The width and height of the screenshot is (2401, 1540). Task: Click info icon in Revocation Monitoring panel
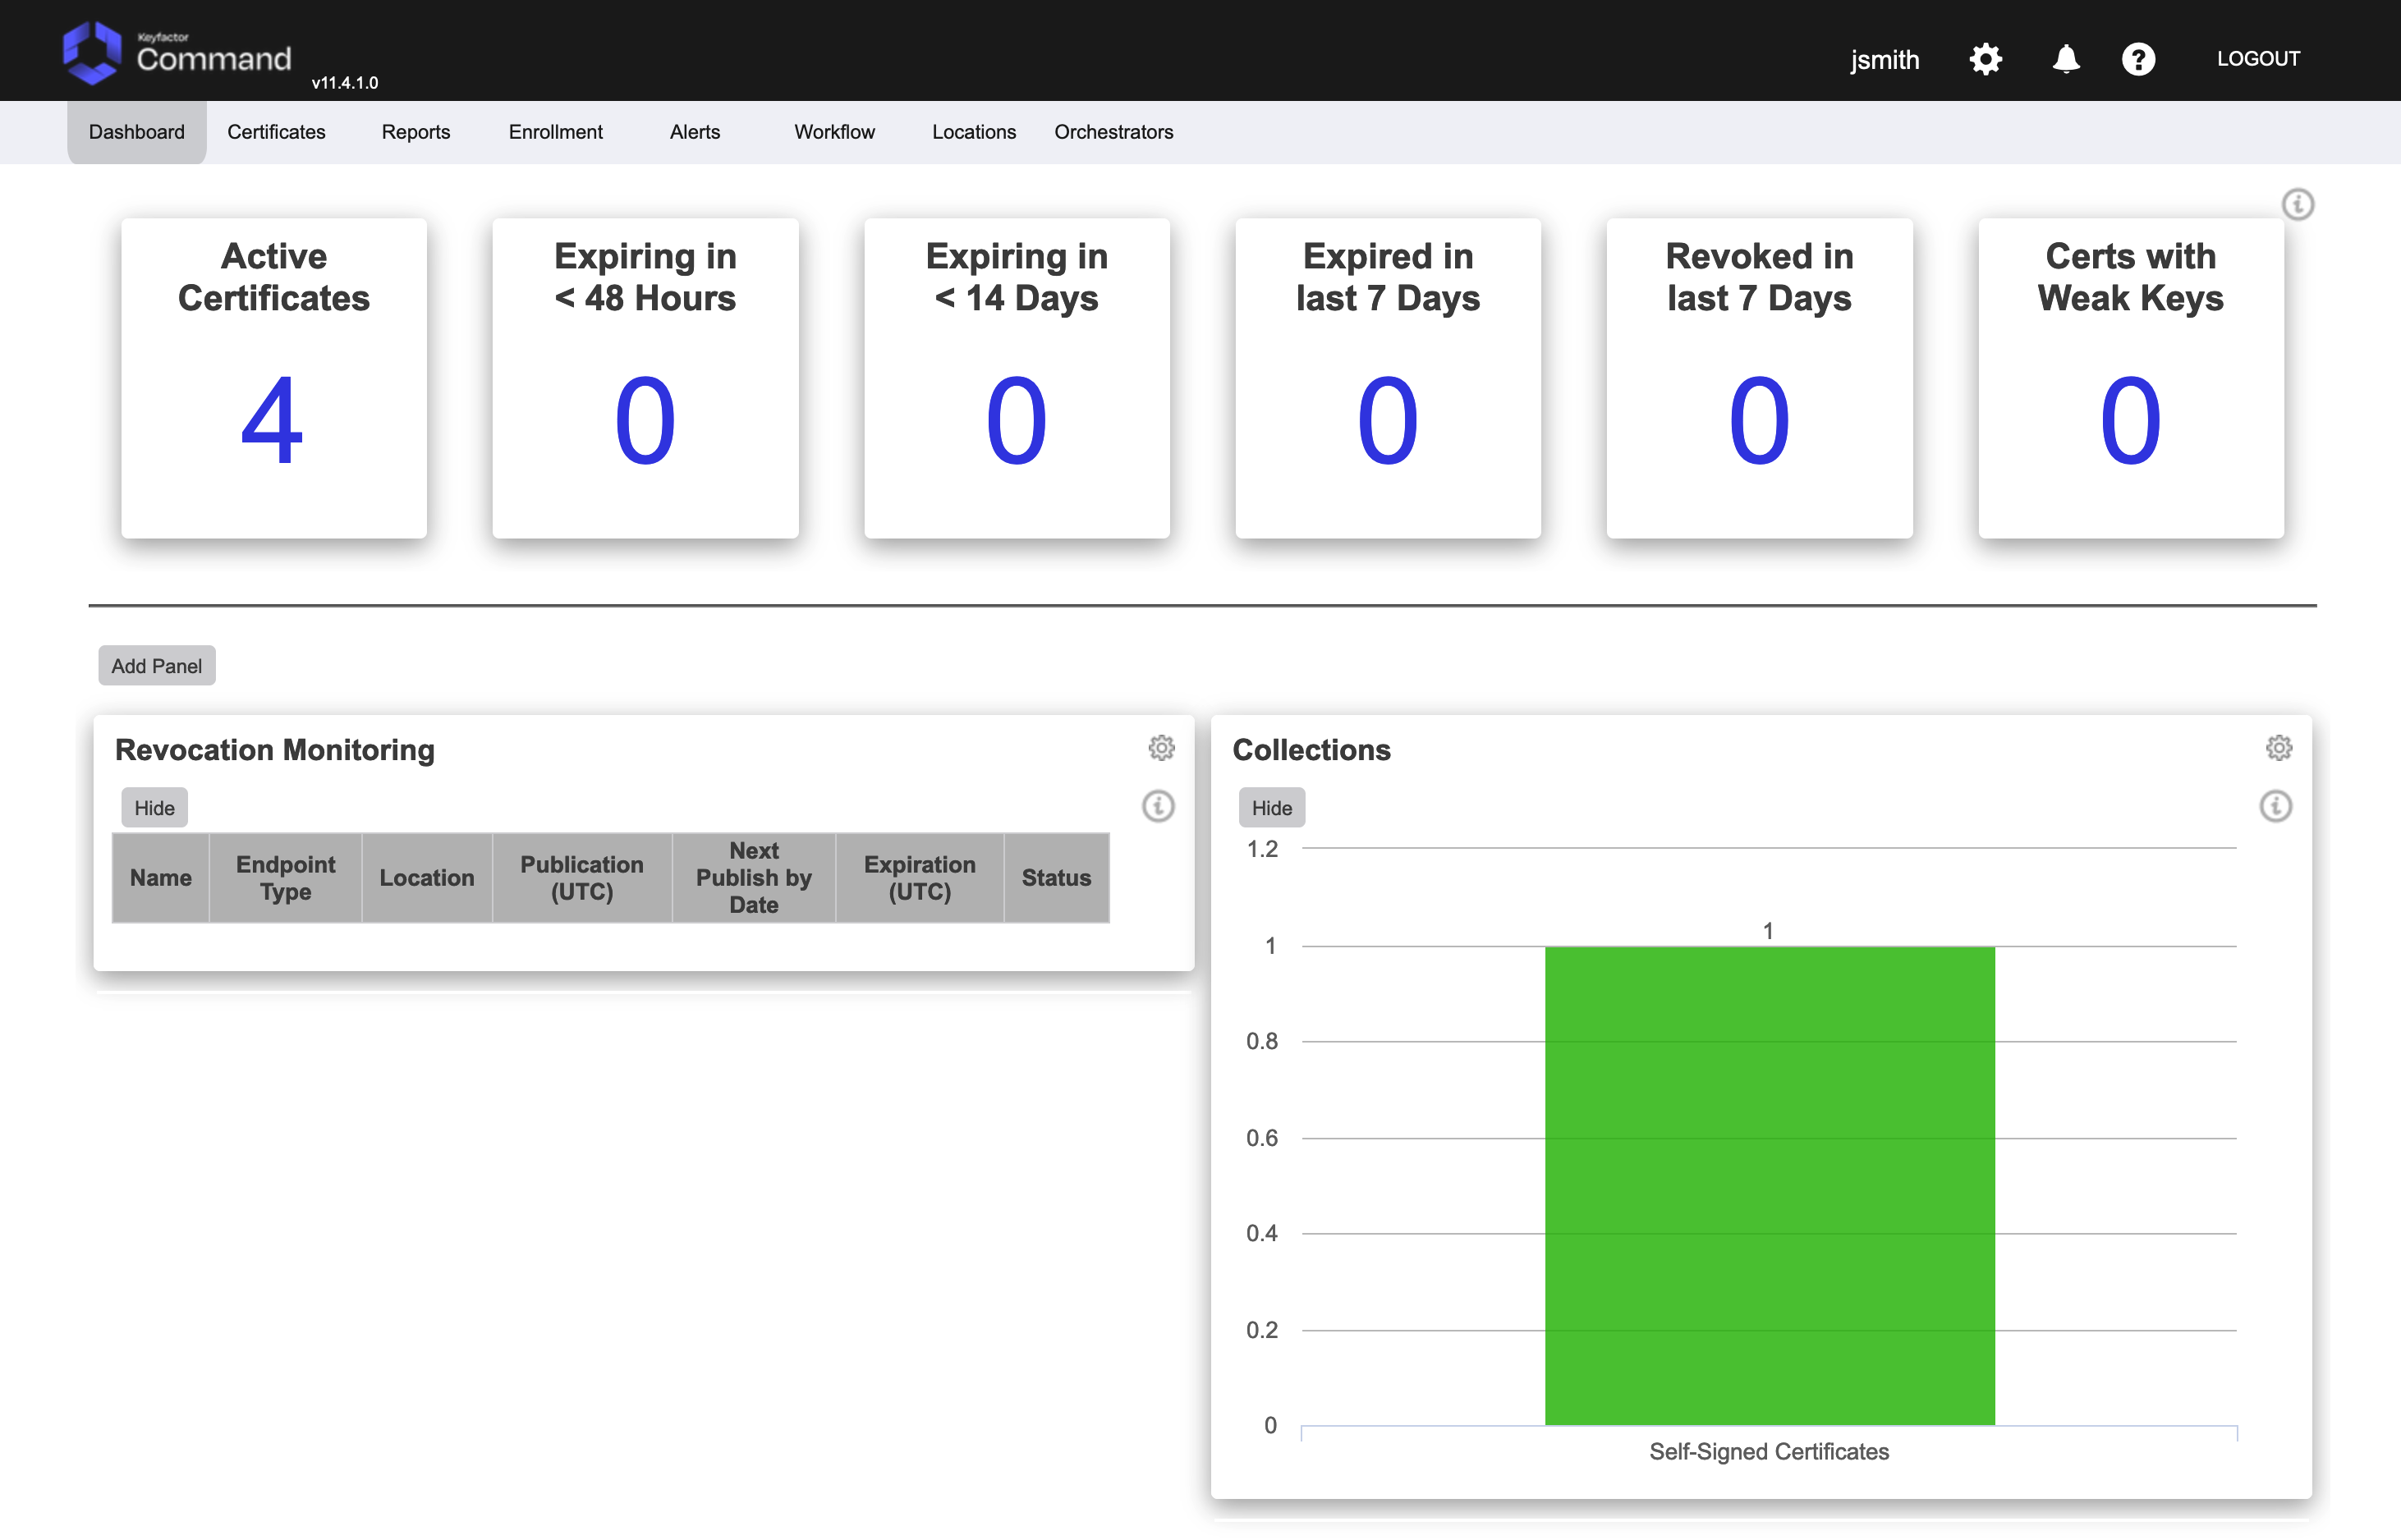1158,806
